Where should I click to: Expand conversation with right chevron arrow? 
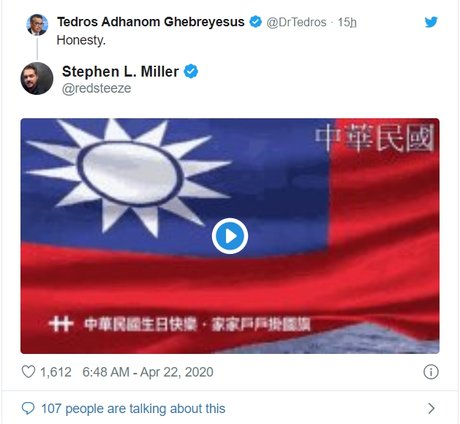431,408
